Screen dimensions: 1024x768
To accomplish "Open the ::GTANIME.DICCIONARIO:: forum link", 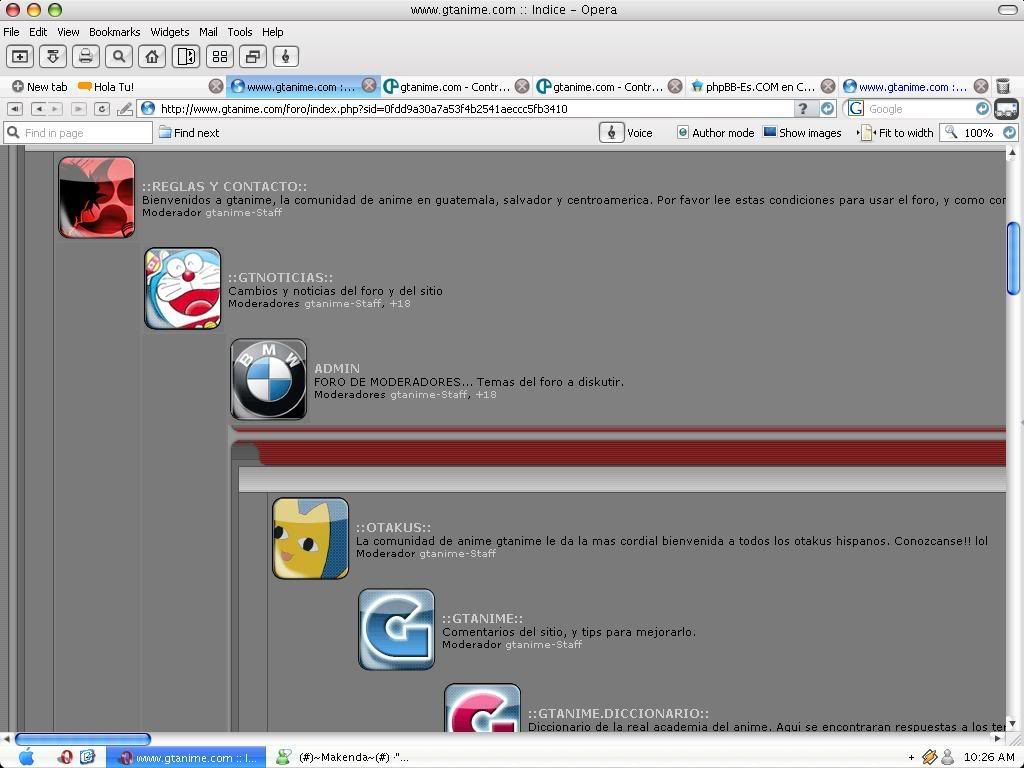I will pos(618,714).
